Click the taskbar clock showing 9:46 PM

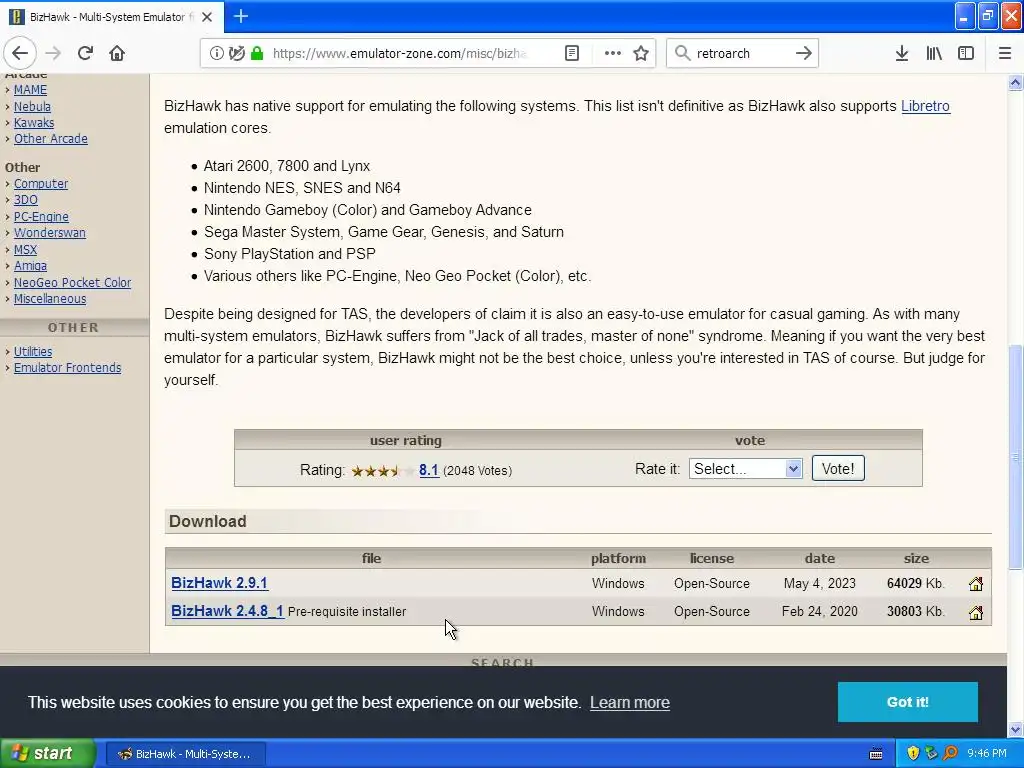[x=987, y=753]
